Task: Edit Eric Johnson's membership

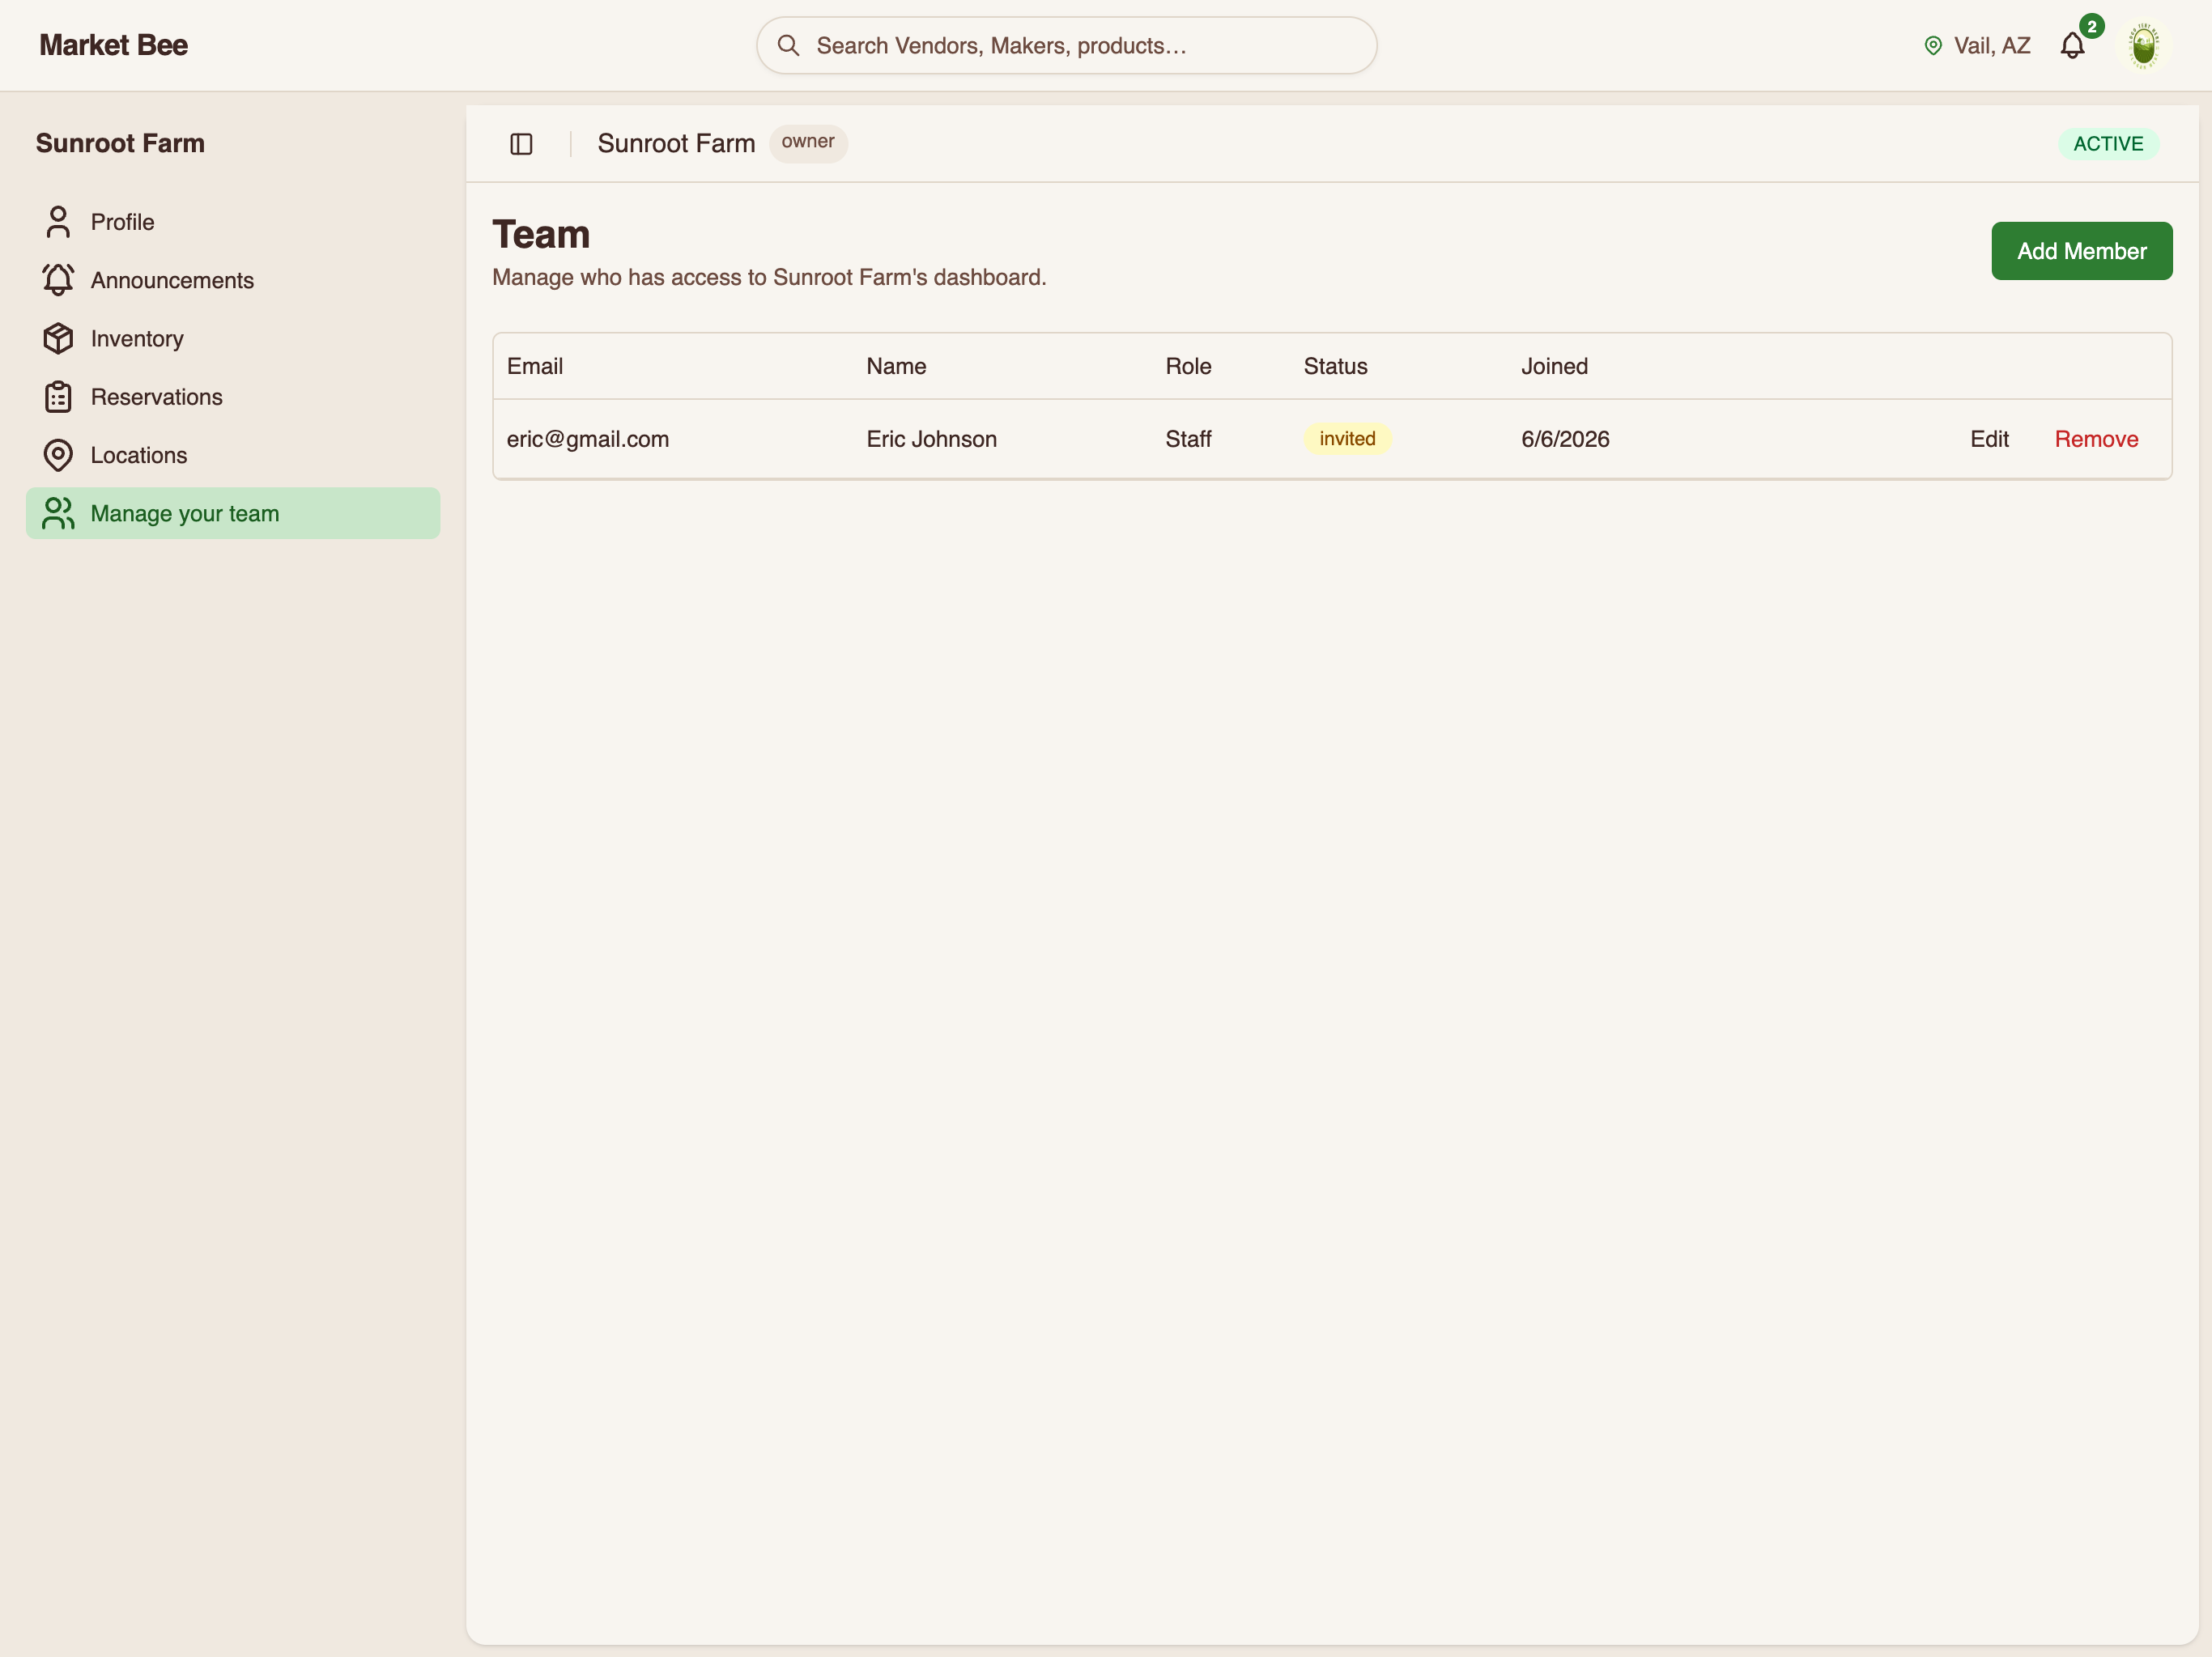Action: [1989, 439]
